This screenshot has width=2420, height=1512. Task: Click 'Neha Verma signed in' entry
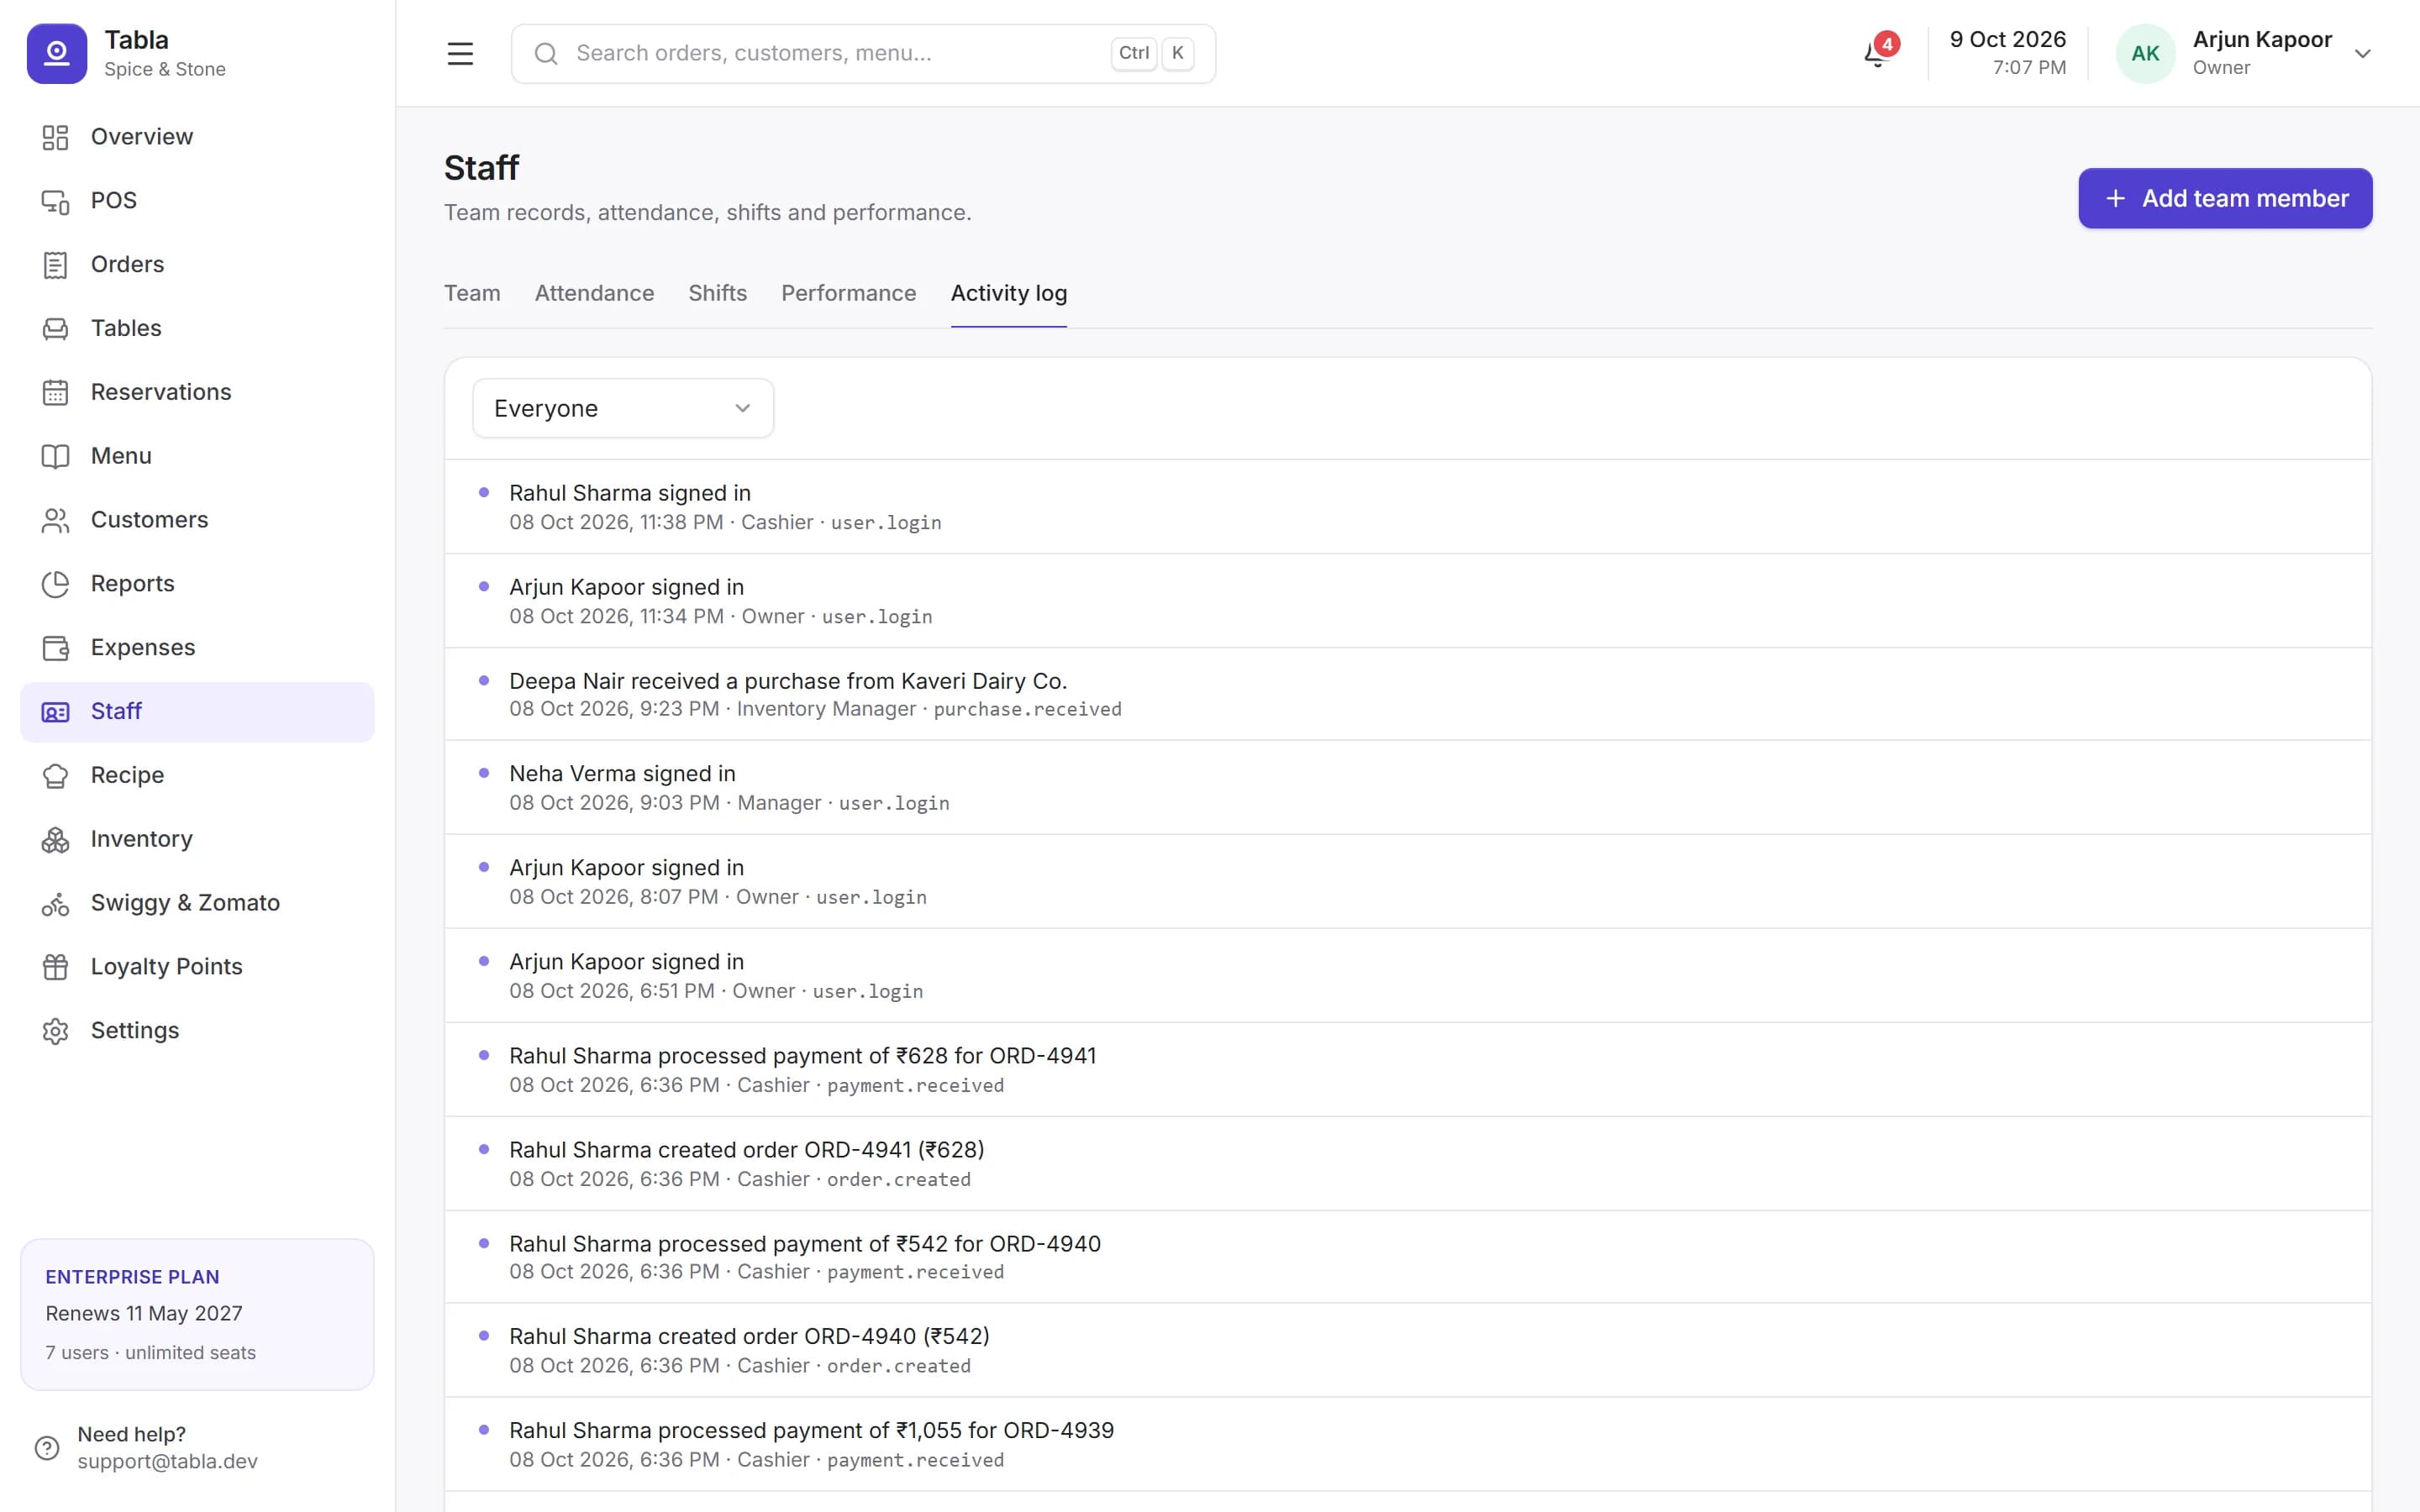[1407, 787]
